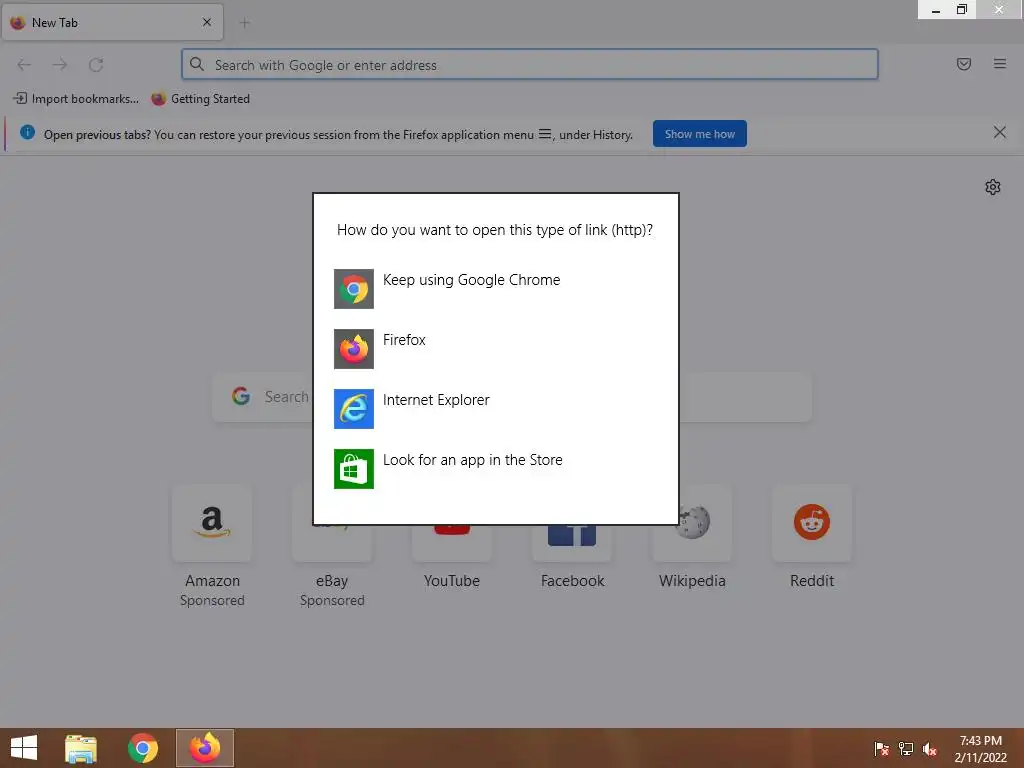Open new tab page settings gear
1024x768 pixels.
(x=993, y=187)
